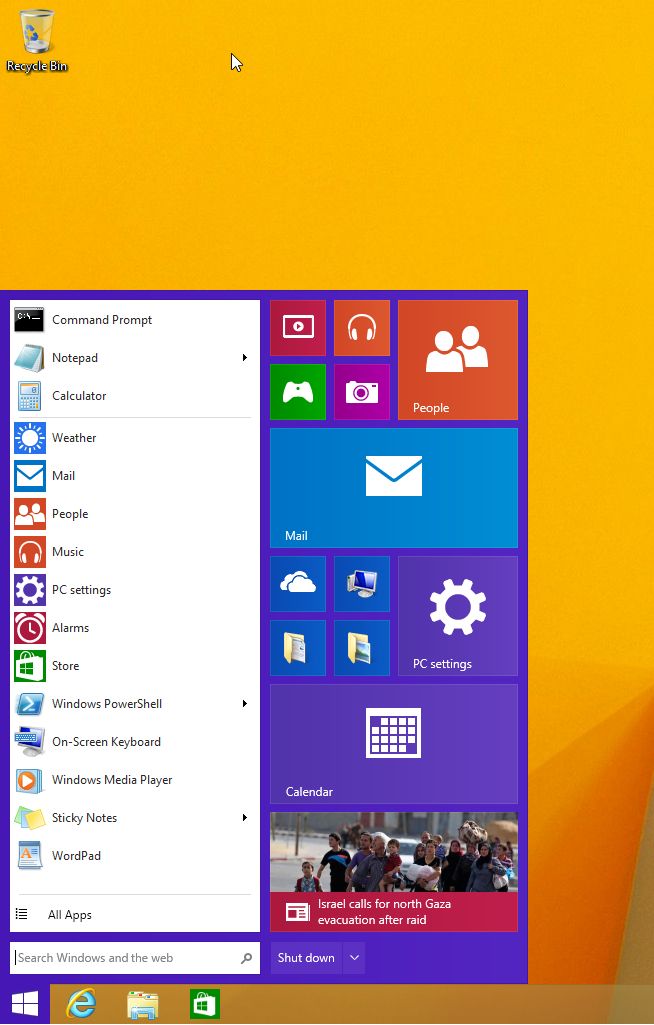This screenshot has height=1025, width=654.
Task: Click the Windows Media Player icon
Action: (x=30, y=779)
